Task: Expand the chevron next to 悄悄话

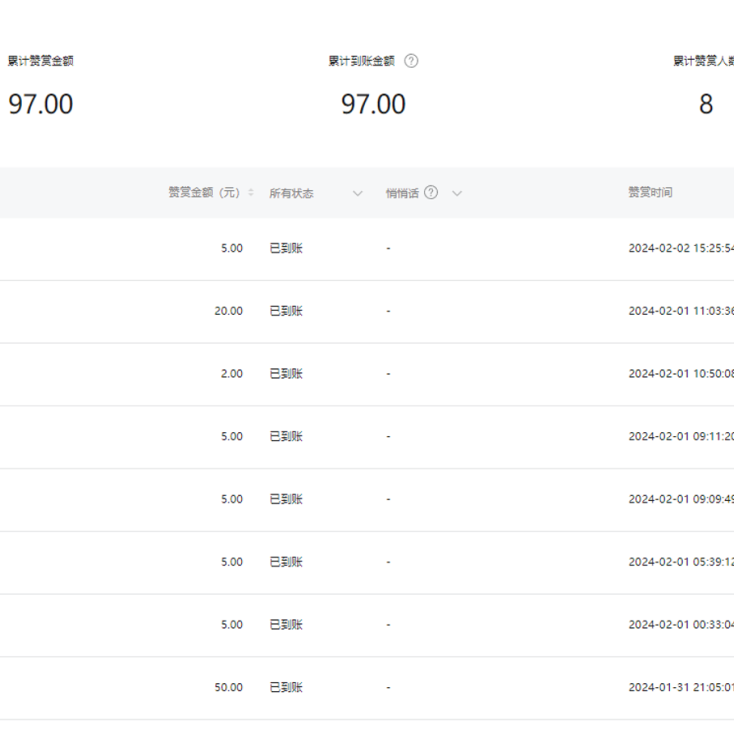Action: click(x=457, y=193)
